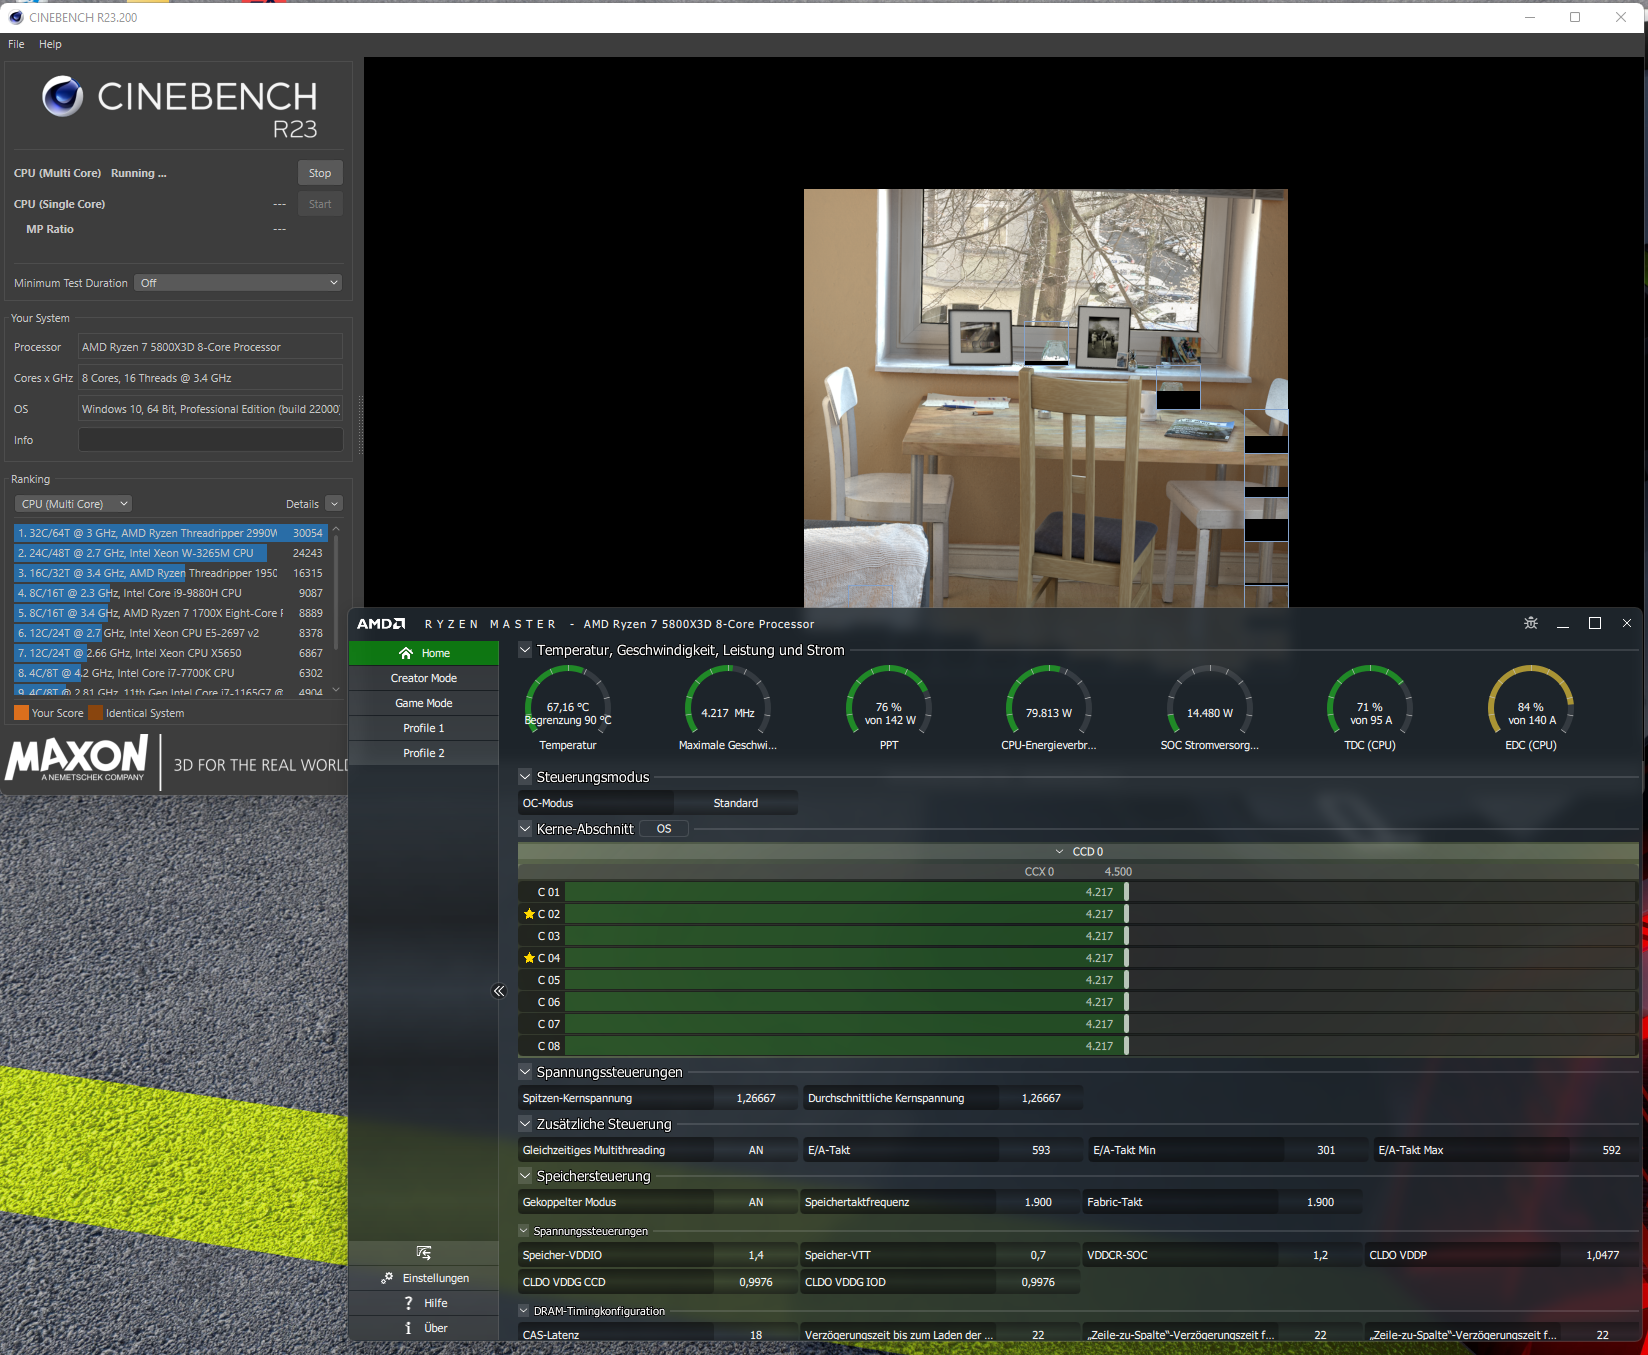Click the empty Info field in Cinebench

tap(211, 440)
